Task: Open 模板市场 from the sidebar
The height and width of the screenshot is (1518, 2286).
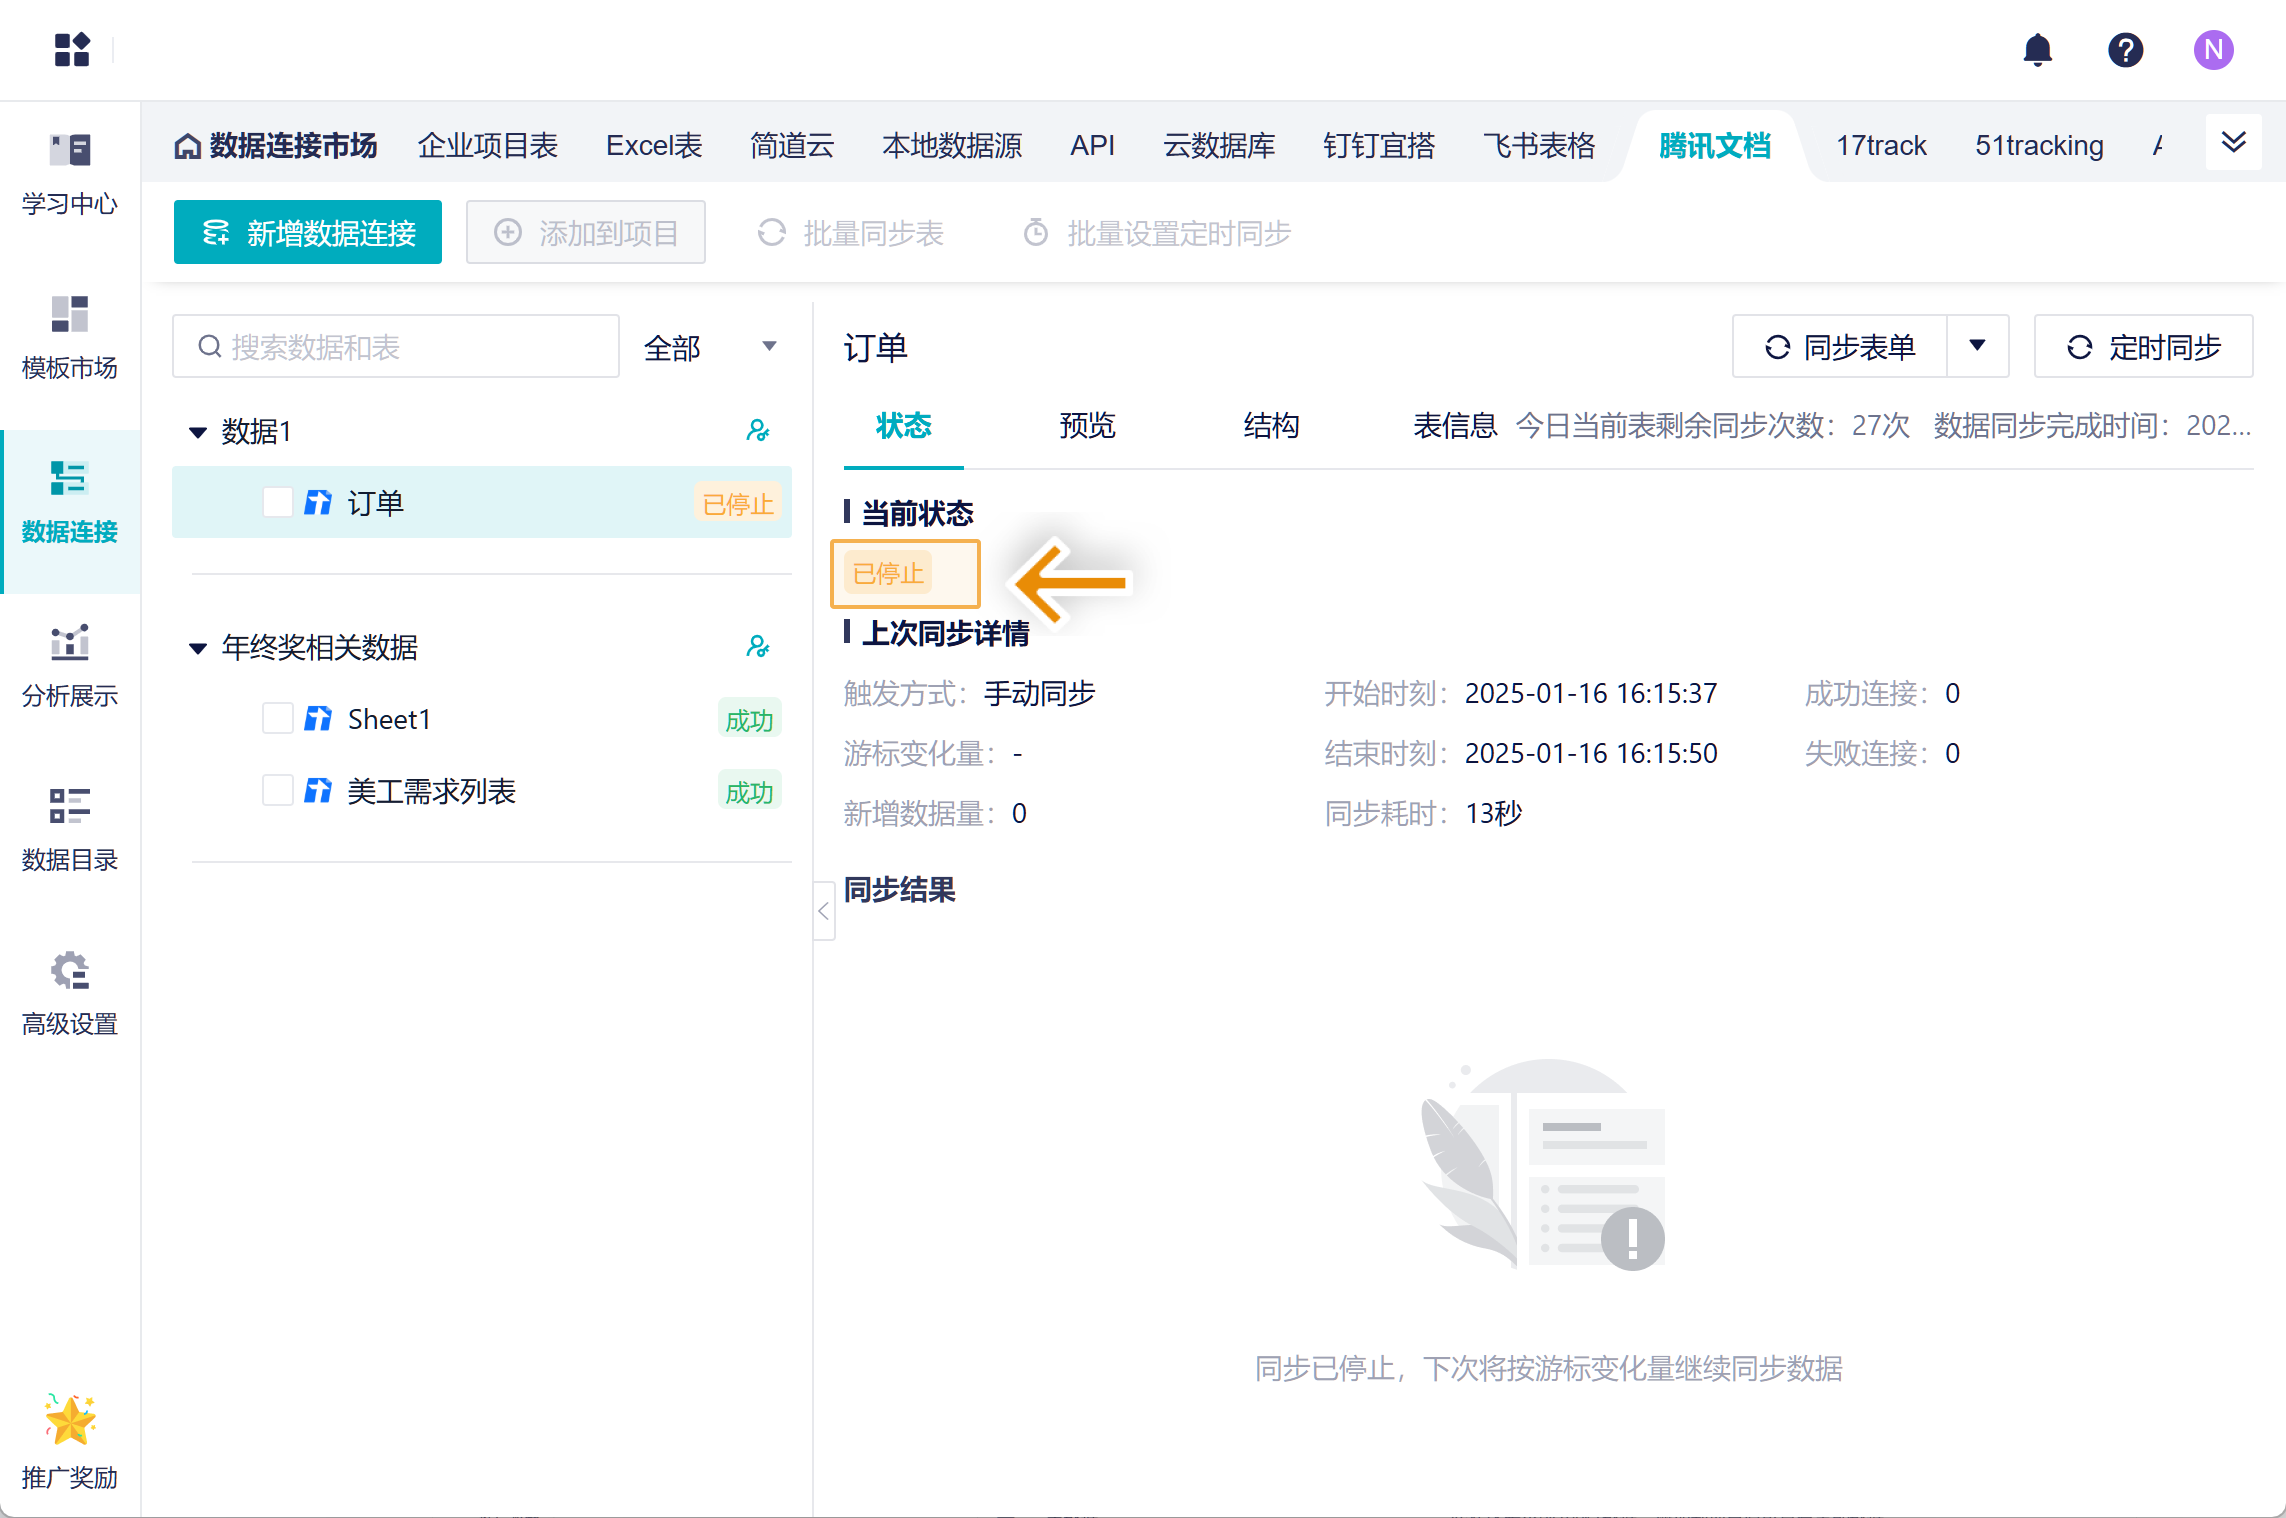Action: pos(70,338)
